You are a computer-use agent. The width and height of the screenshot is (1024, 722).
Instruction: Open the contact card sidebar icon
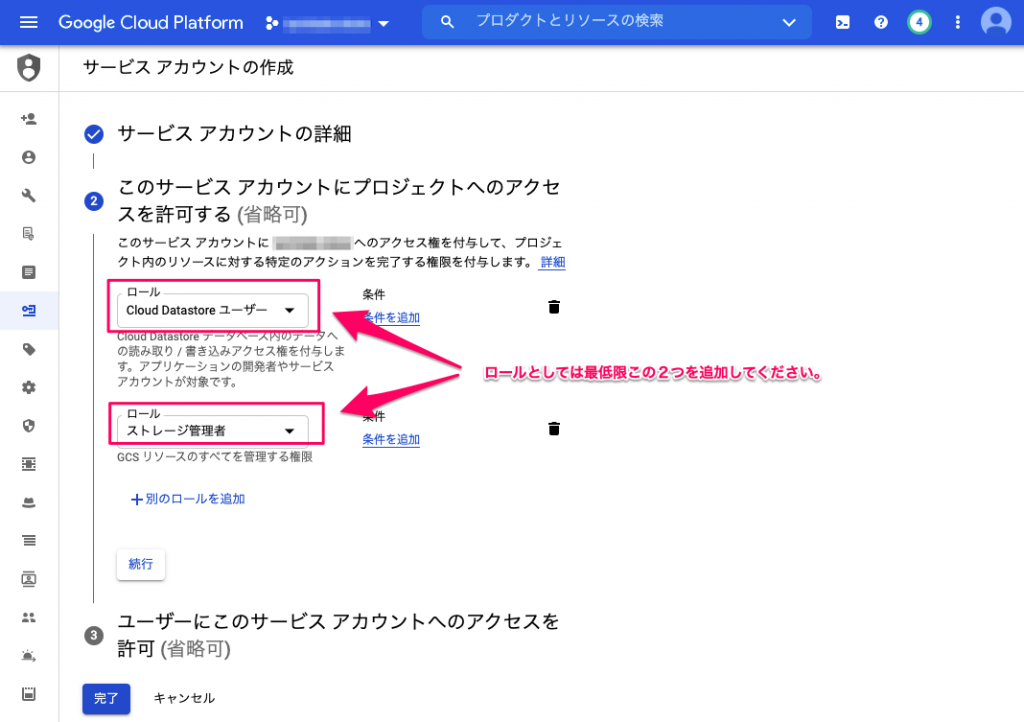[29, 579]
